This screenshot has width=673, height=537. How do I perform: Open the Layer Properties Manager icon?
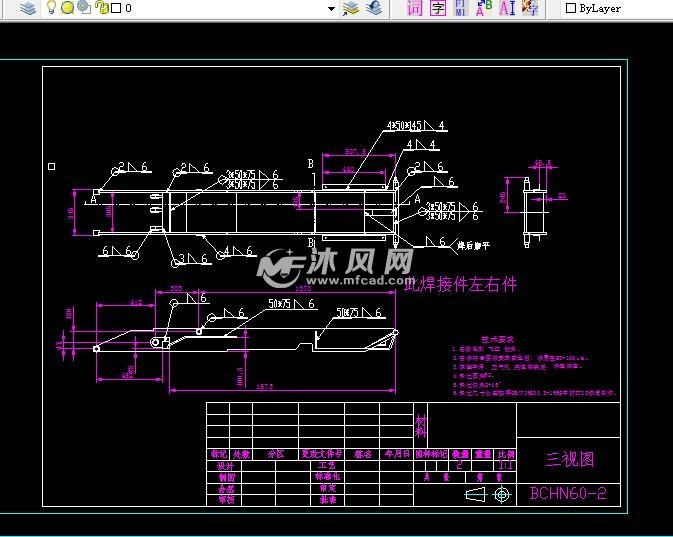coord(27,8)
